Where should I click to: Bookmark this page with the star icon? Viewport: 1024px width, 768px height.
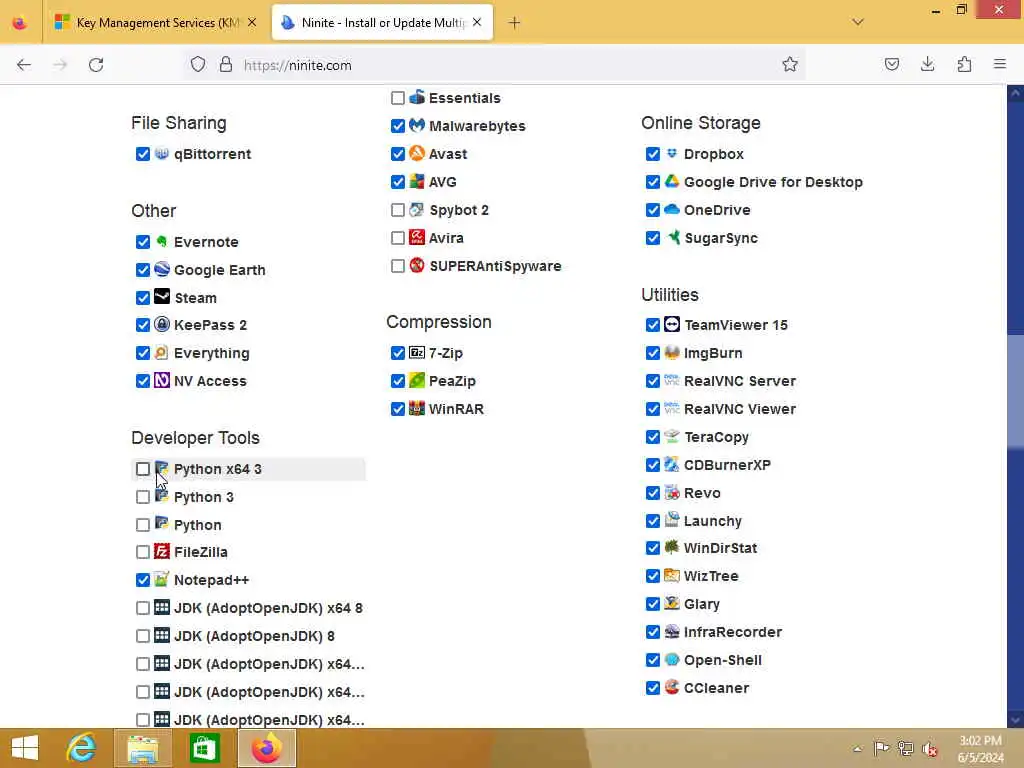(x=790, y=64)
